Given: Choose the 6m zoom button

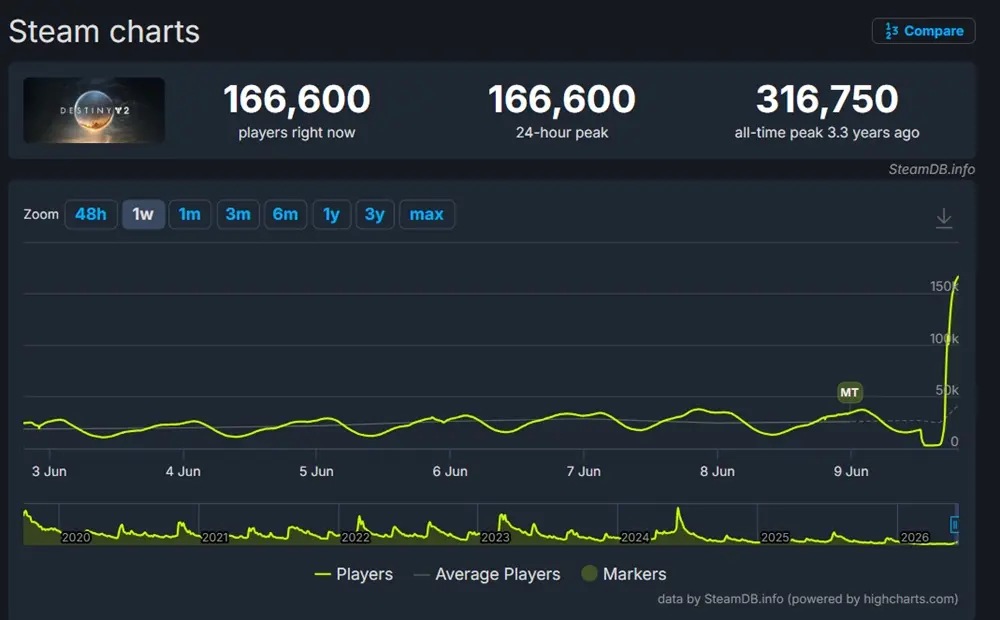Looking at the screenshot, I should point(285,214).
